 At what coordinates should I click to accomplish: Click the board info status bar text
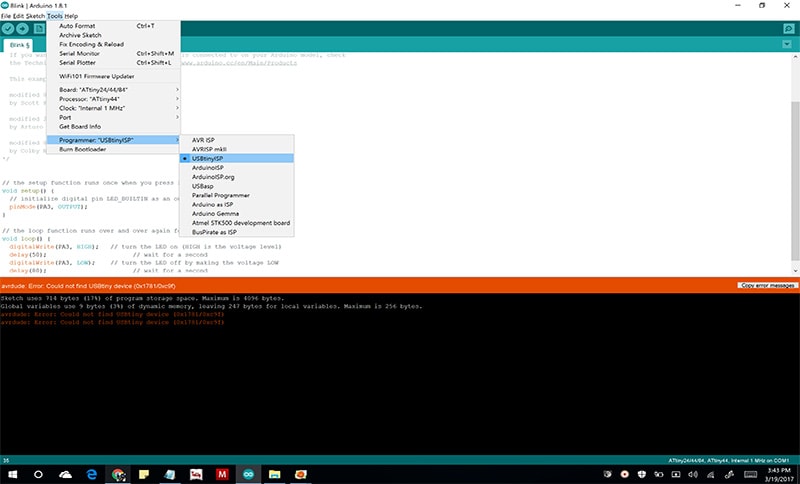coord(729,460)
